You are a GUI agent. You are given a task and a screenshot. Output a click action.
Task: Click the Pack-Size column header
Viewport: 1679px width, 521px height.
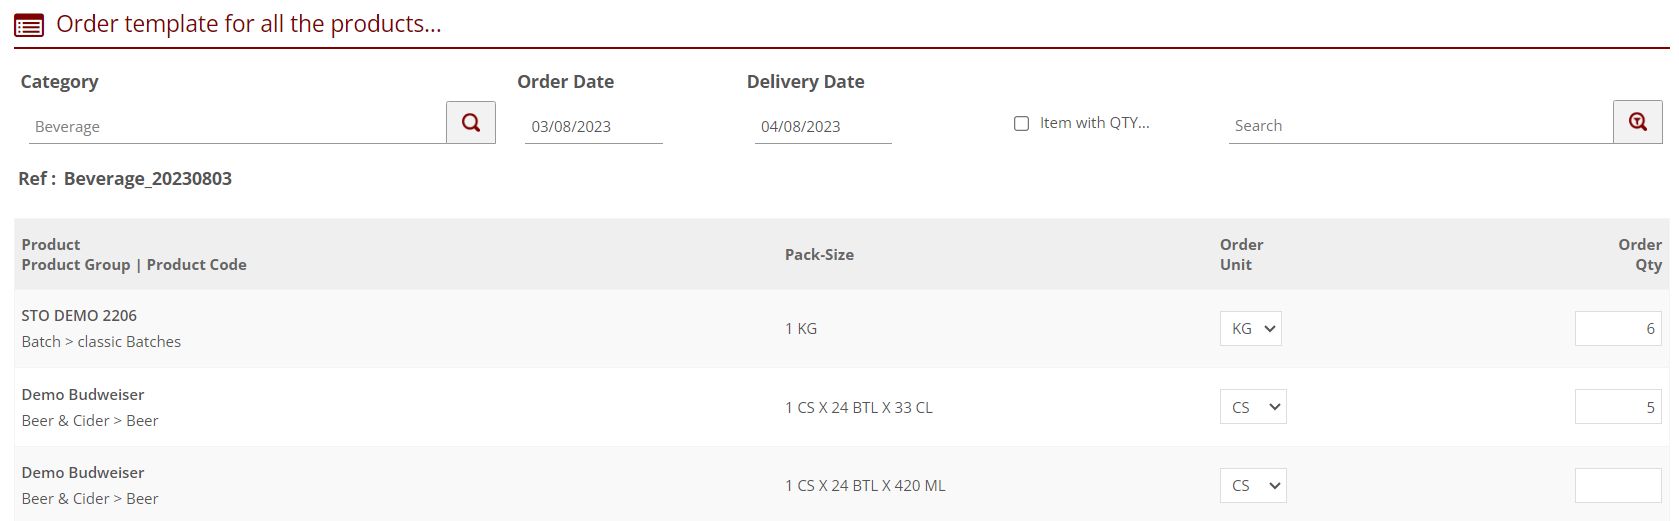click(x=819, y=255)
